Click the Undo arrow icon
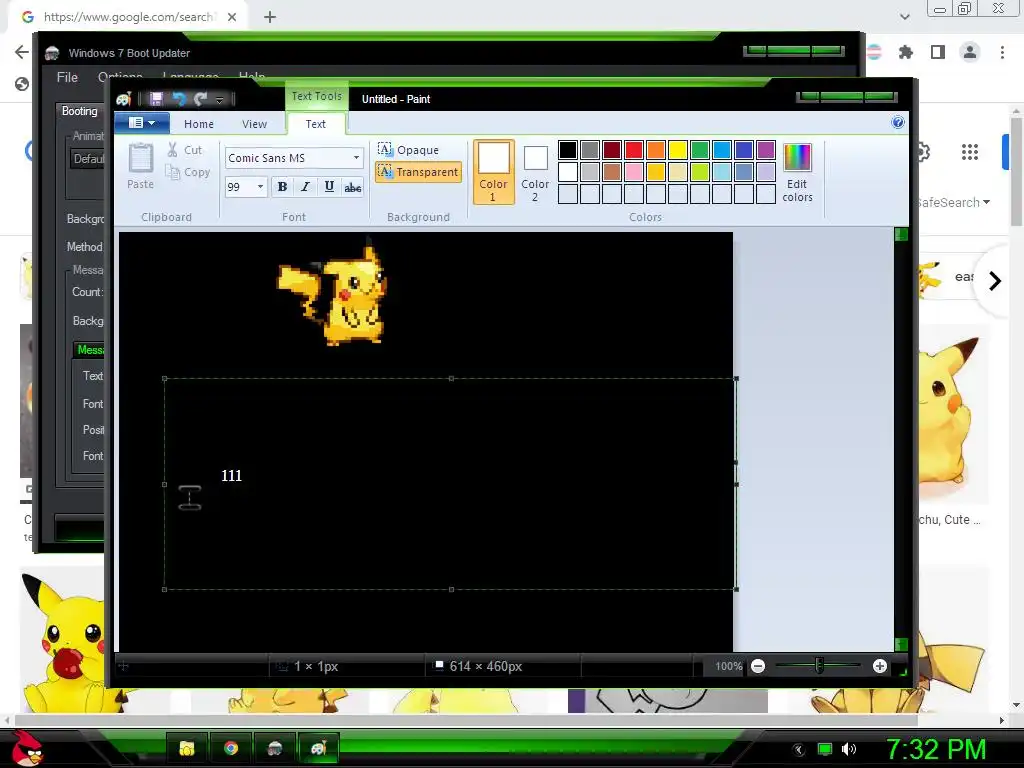 (x=178, y=99)
